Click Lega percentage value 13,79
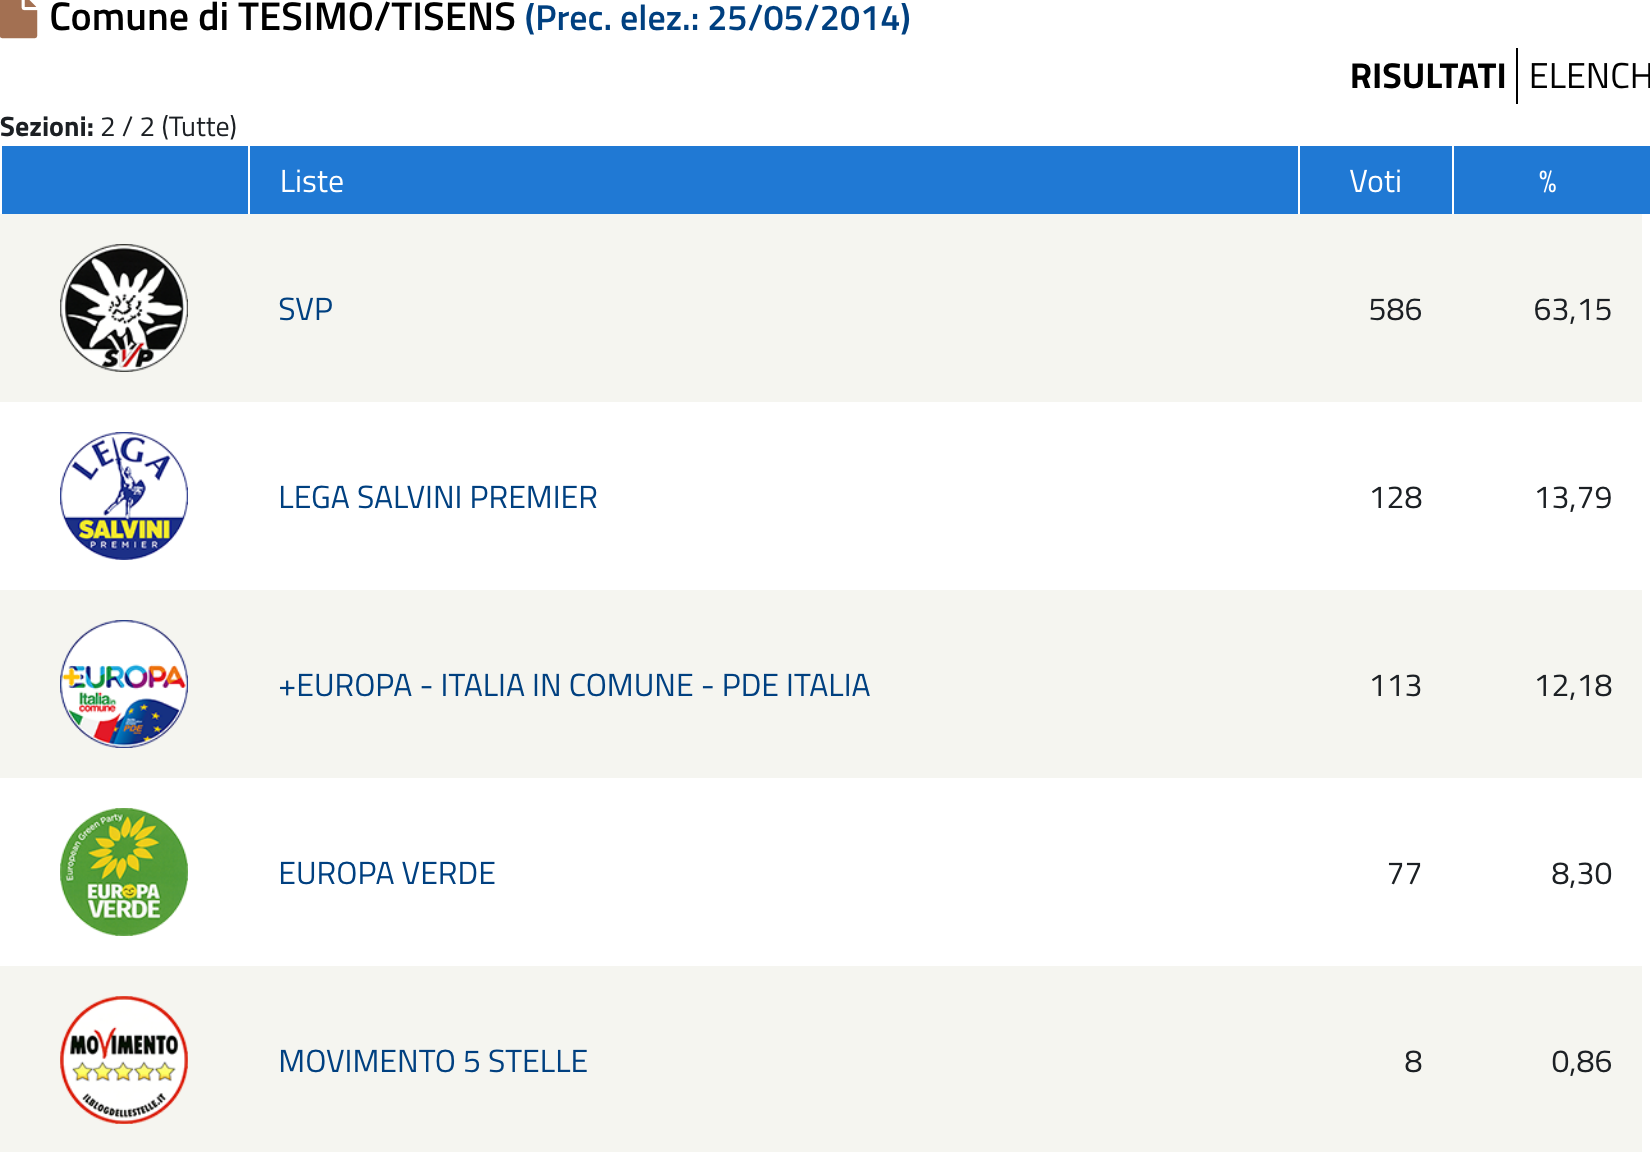1650x1152 pixels. pos(1573,498)
